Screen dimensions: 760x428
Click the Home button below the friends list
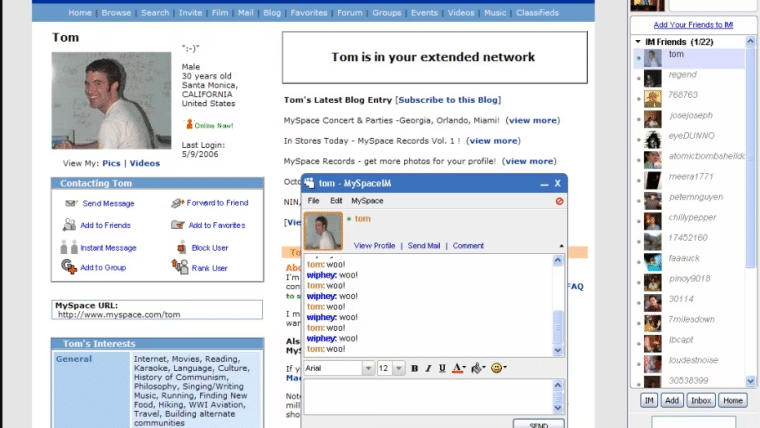pos(733,400)
